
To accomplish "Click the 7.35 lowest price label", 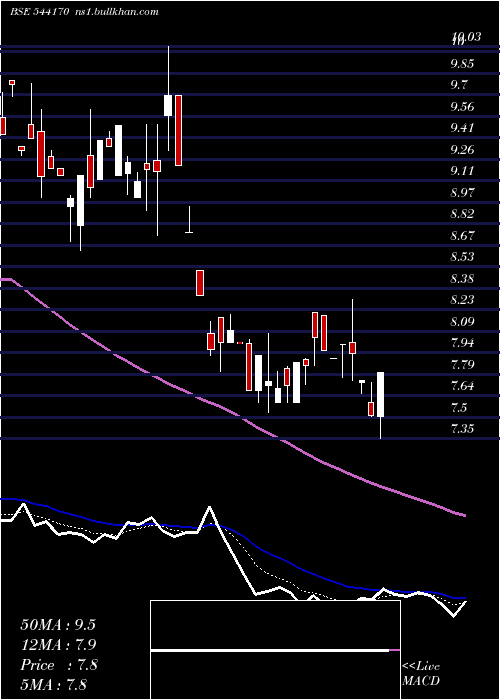I will tap(462, 429).
